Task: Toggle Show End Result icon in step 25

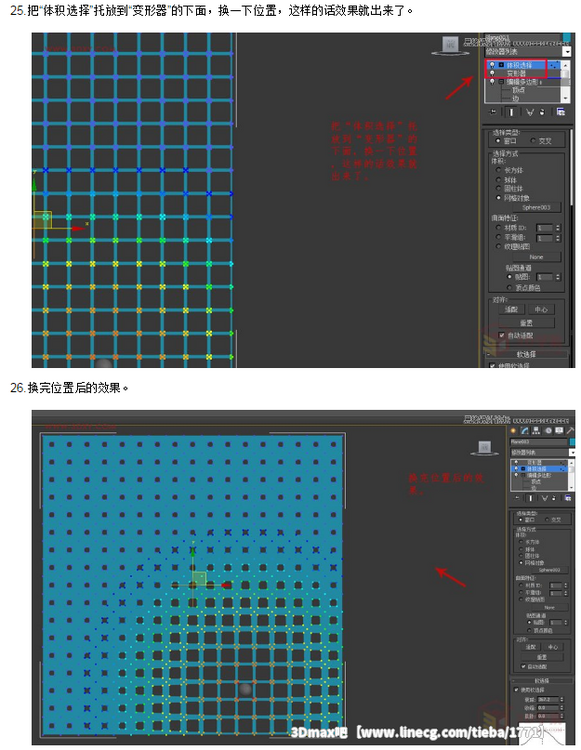Action: click(511, 112)
